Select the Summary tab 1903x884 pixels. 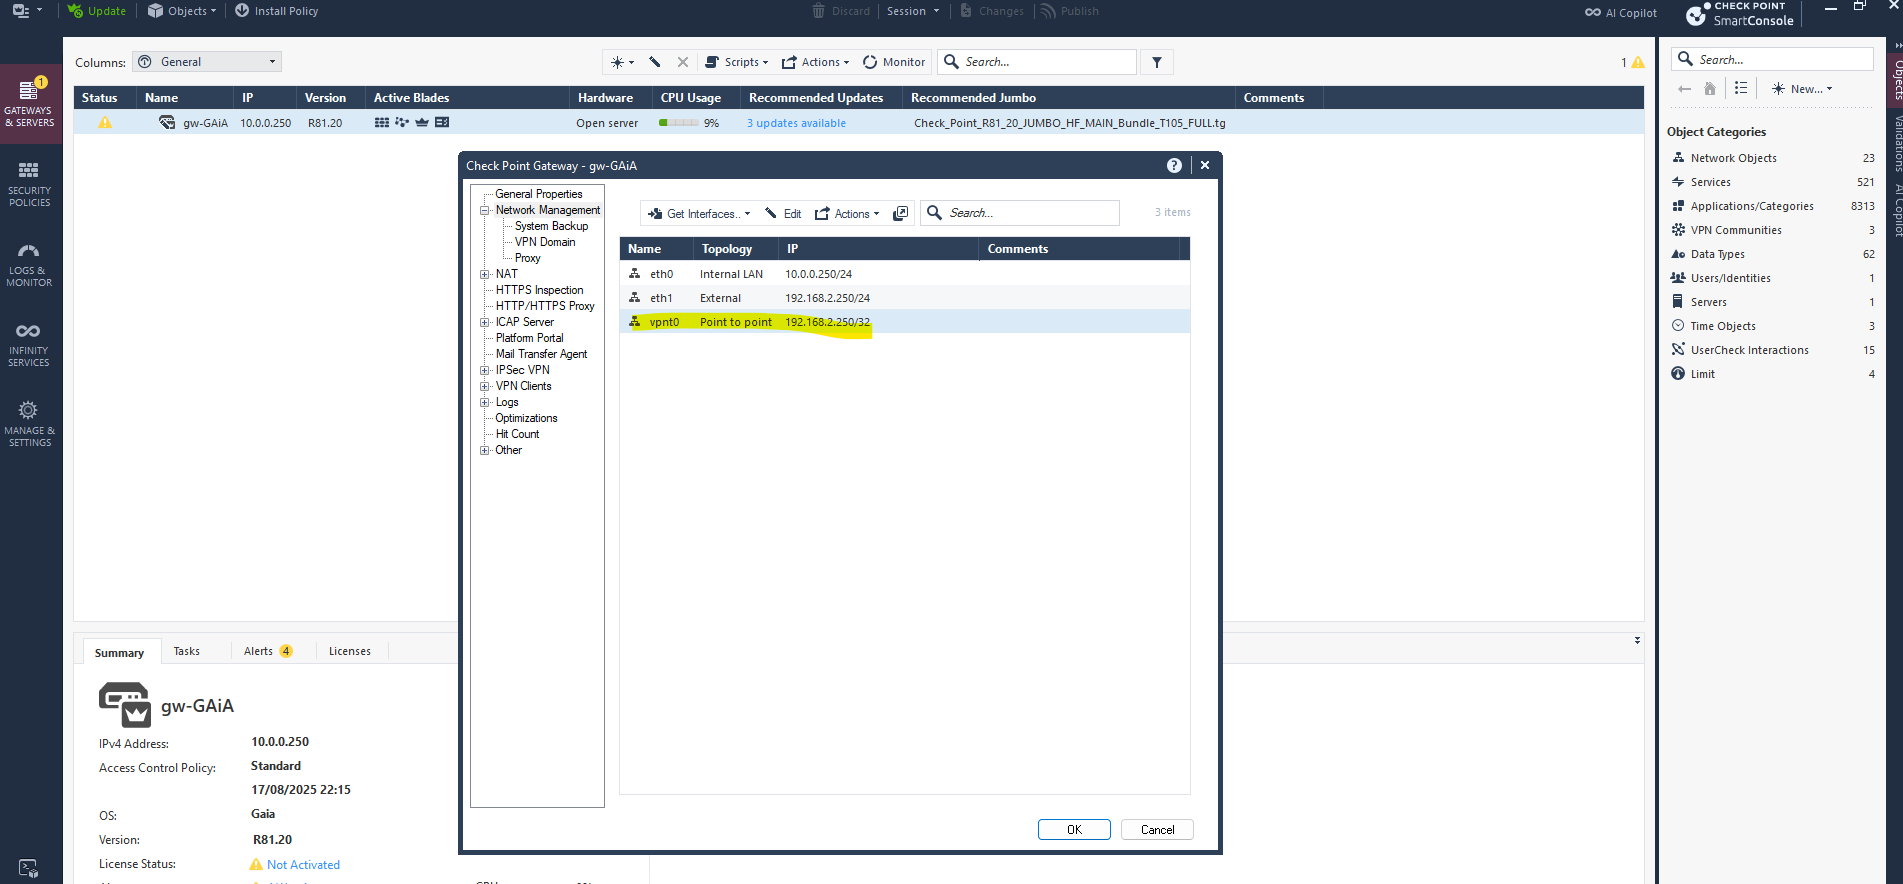(x=120, y=652)
